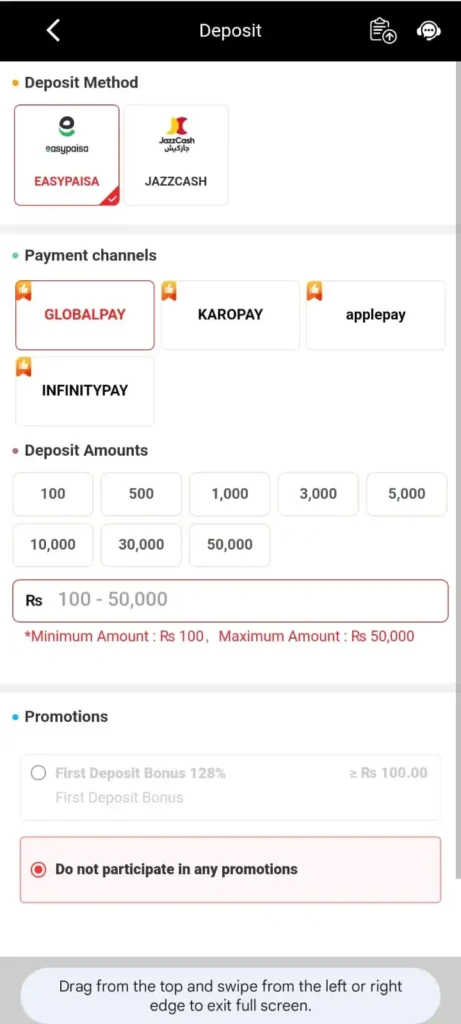Image resolution: width=461 pixels, height=1024 pixels.
Task: Pick the 5,000 deposit amount
Action: tap(407, 494)
